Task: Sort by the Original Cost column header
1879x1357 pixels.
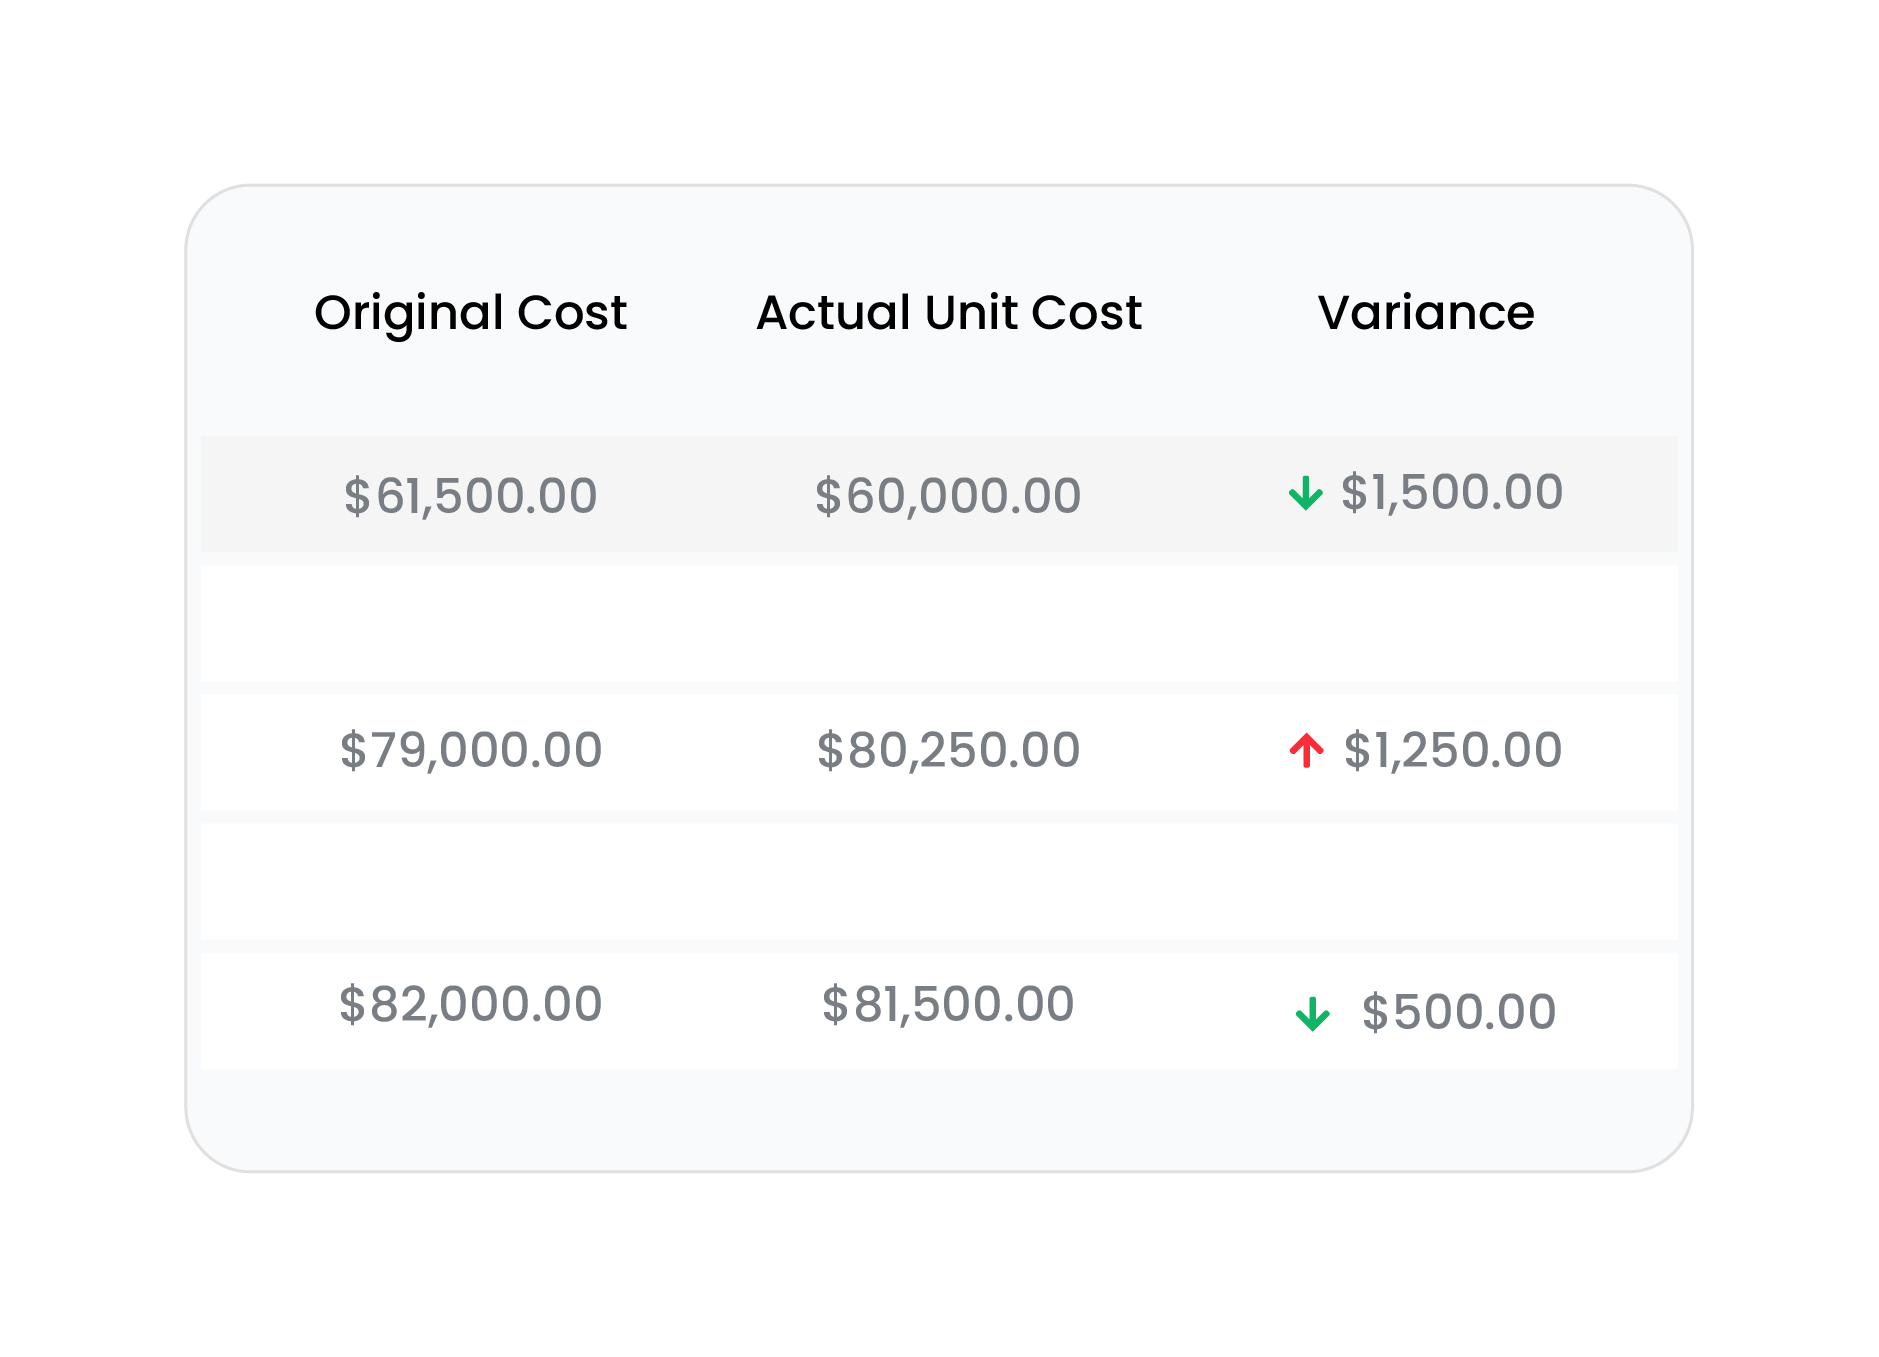Action: coord(470,313)
